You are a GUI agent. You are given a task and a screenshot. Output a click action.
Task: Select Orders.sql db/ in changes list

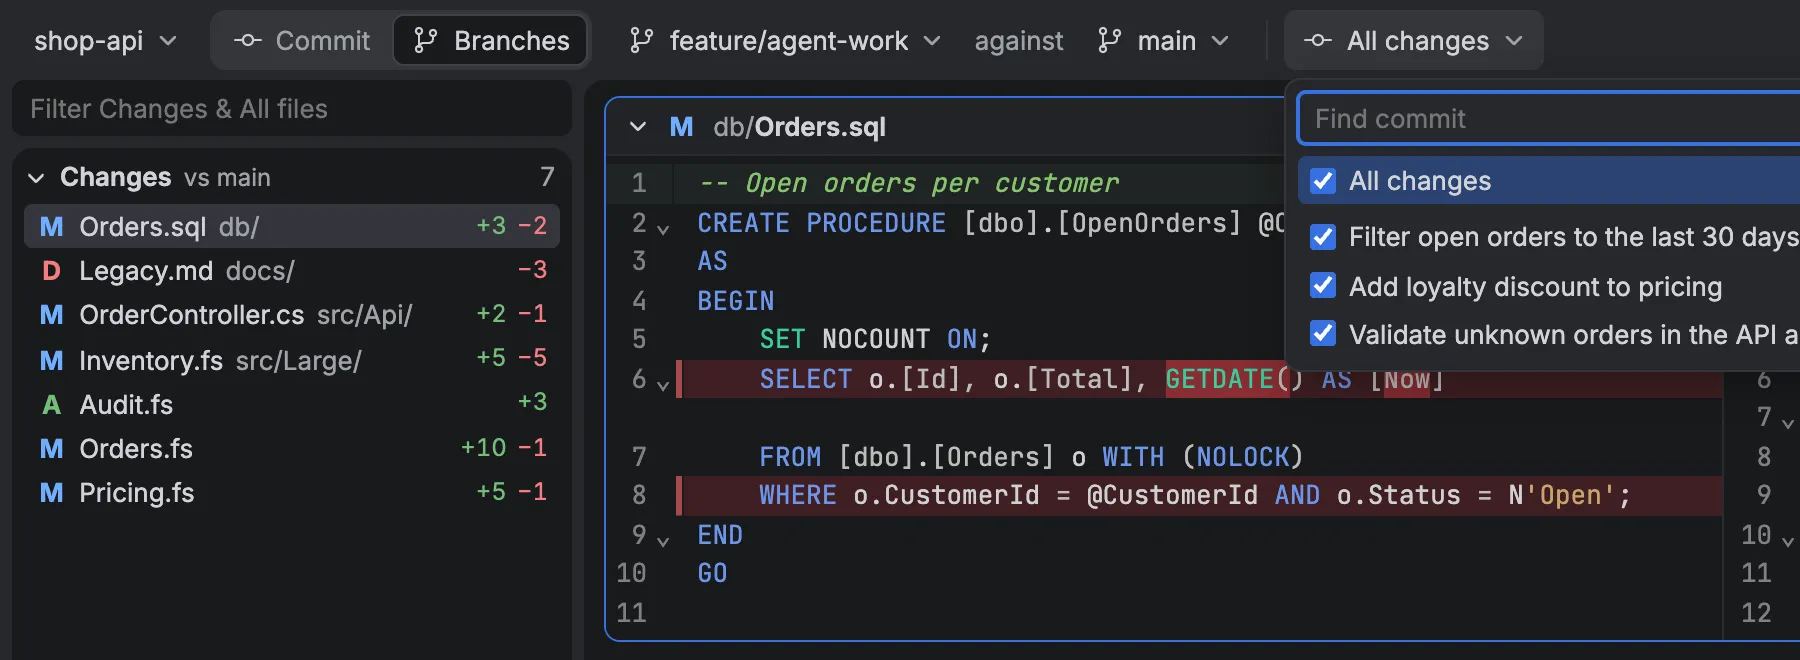pos(292,227)
